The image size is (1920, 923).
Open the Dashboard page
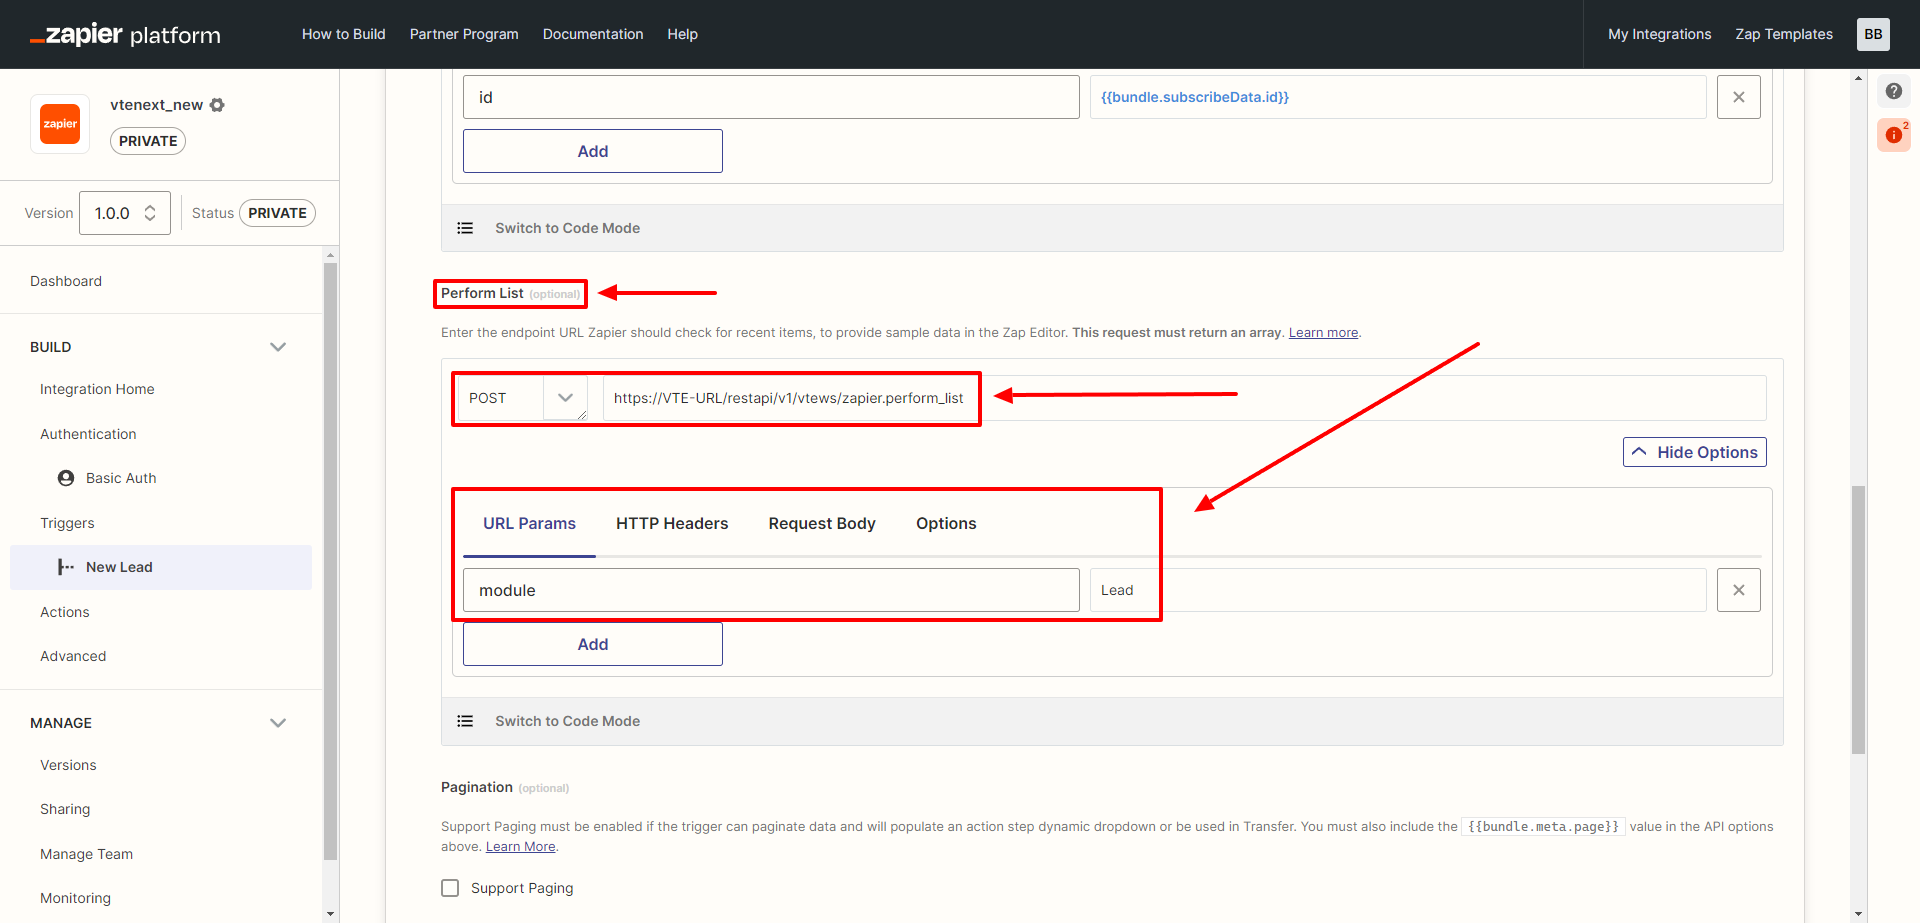coord(66,281)
